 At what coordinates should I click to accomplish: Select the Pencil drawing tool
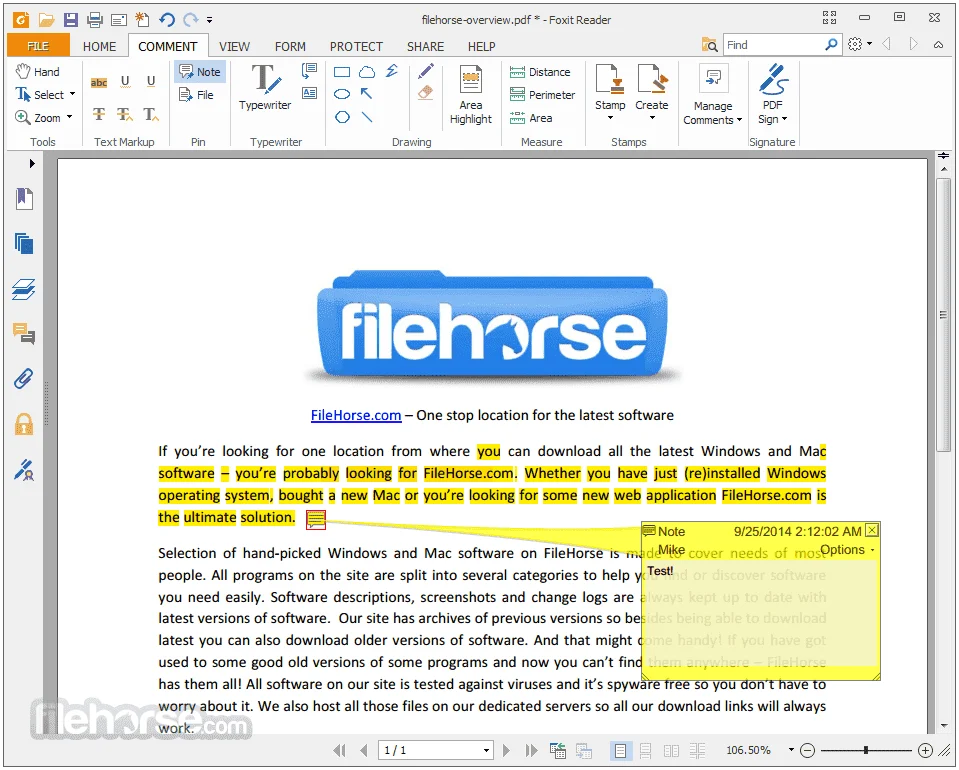[x=426, y=72]
